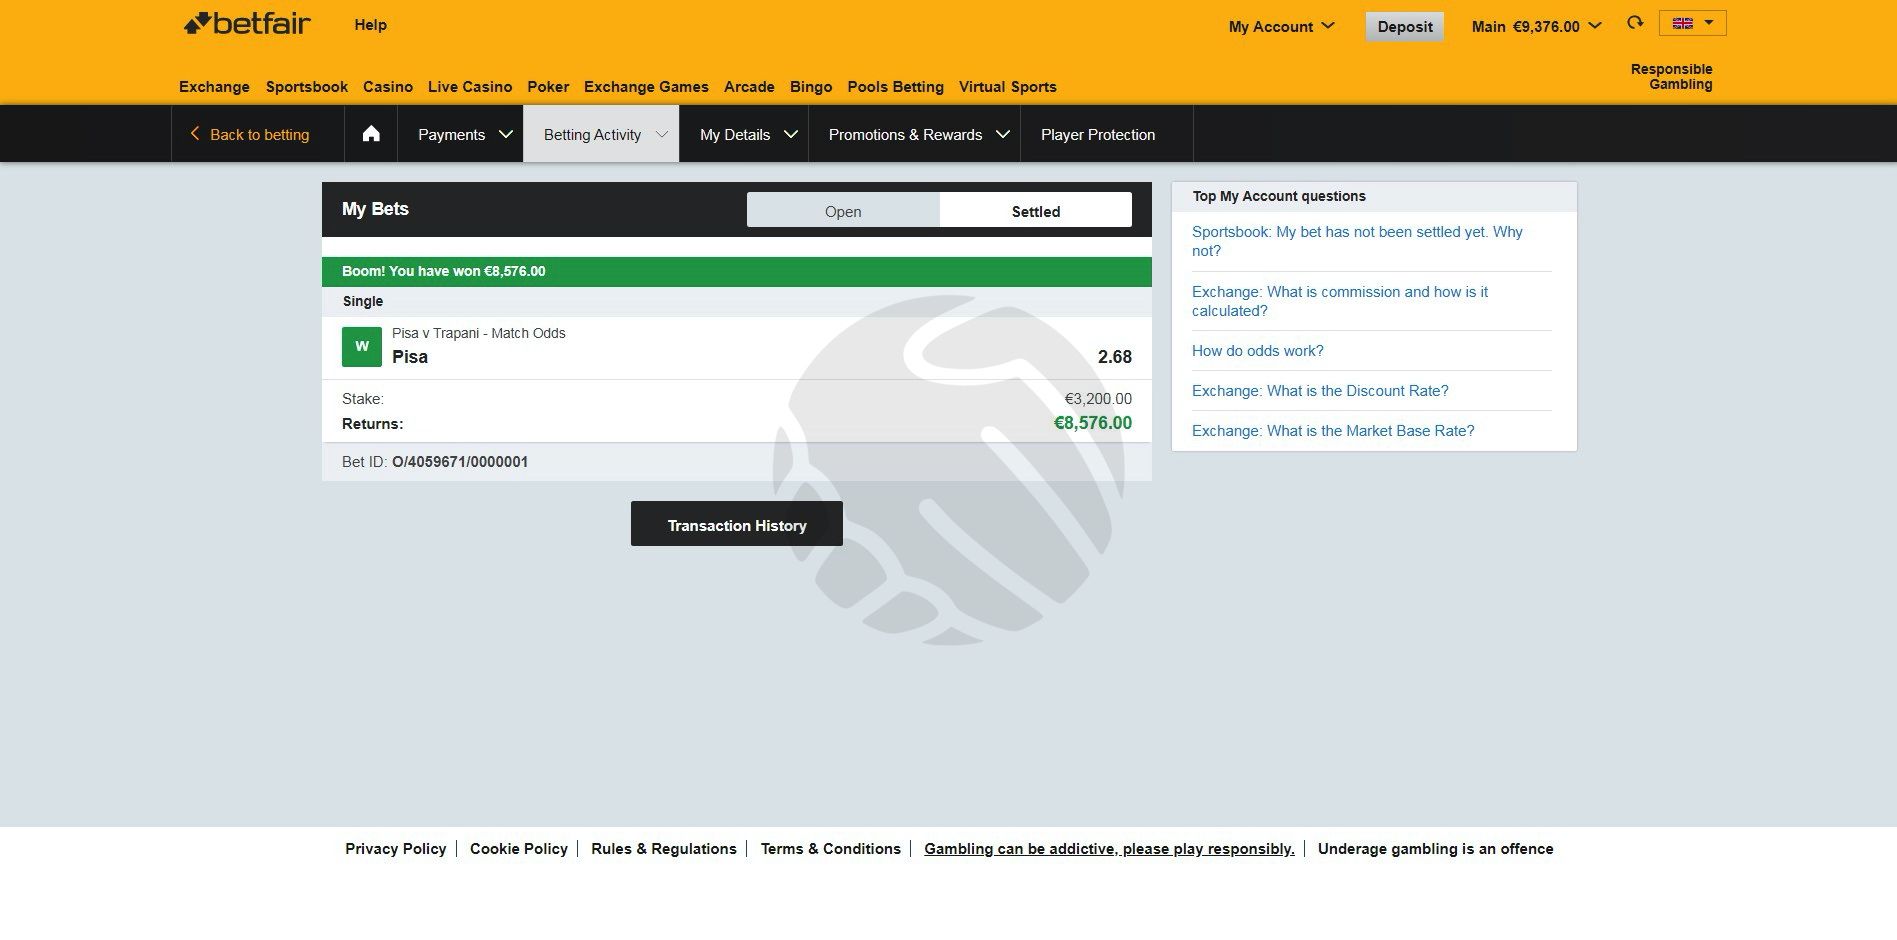Click the odds value 2.68

(1115, 357)
